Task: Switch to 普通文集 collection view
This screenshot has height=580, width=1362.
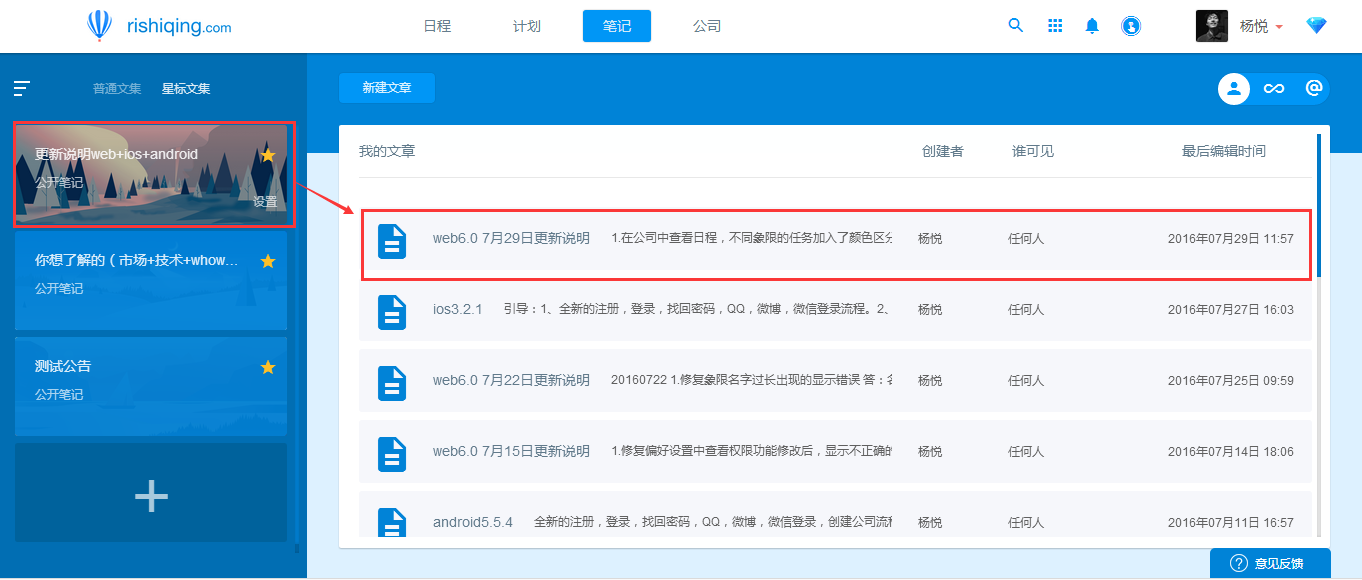Action: click(116, 88)
